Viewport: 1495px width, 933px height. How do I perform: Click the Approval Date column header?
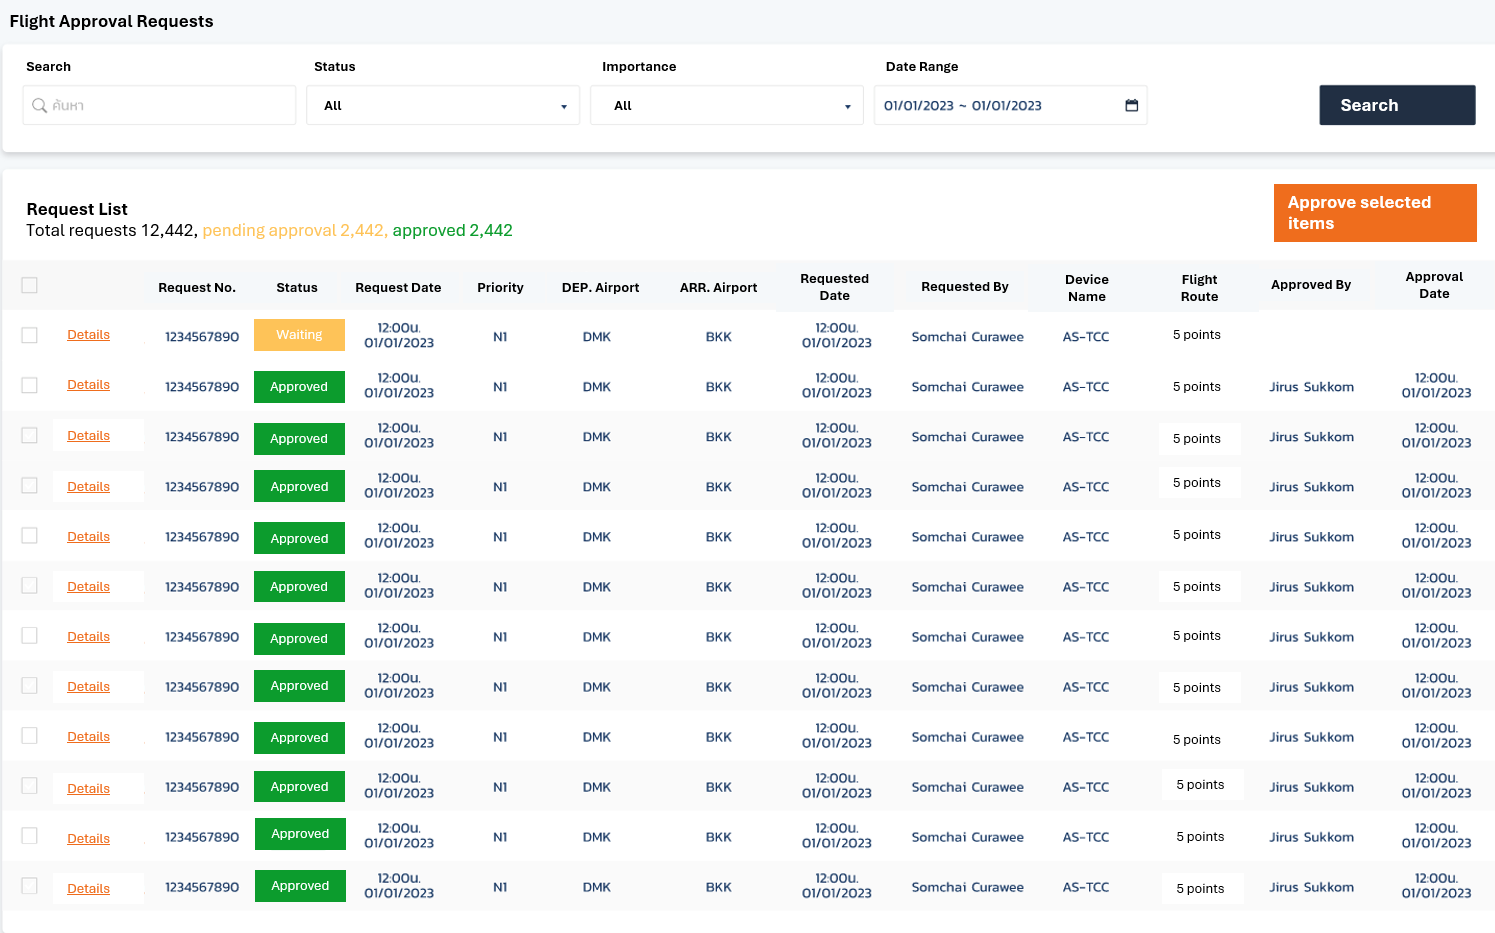pyautogui.click(x=1434, y=285)
